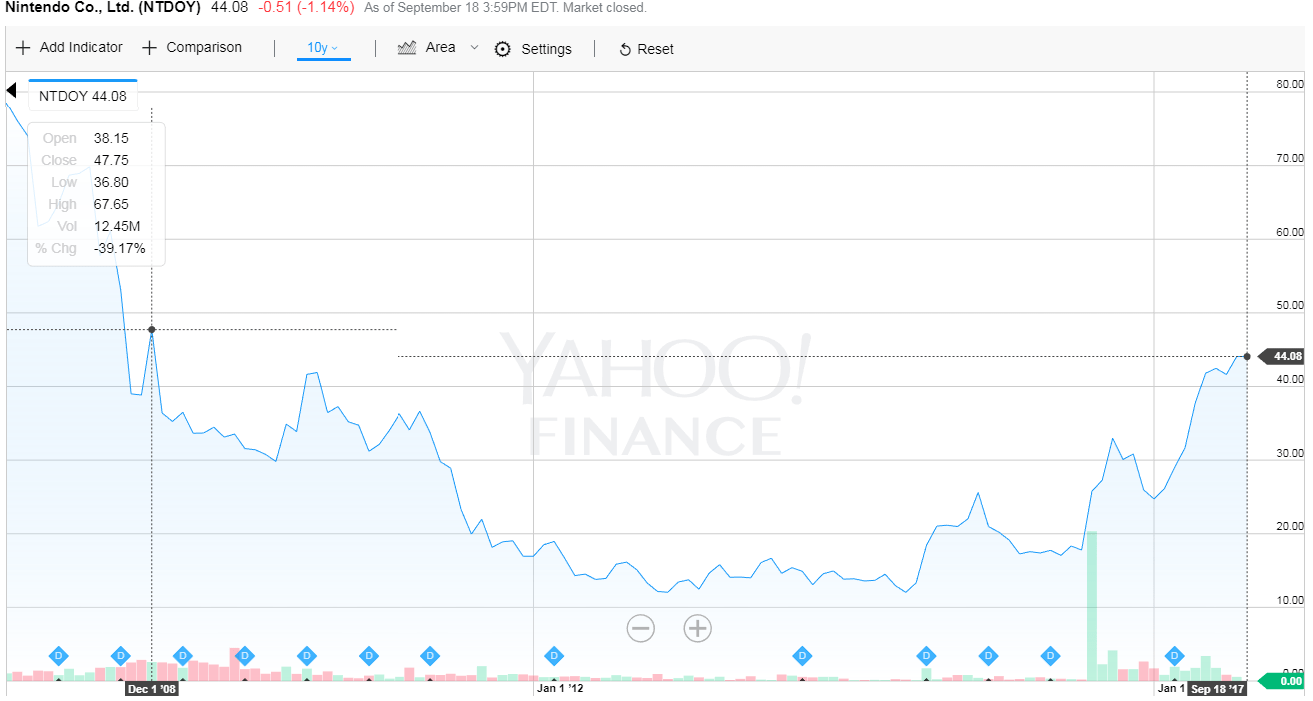Click the green 0.00 volume tag
Viewport: 1313px width, 701px height.
click(x=1284, y=681)
